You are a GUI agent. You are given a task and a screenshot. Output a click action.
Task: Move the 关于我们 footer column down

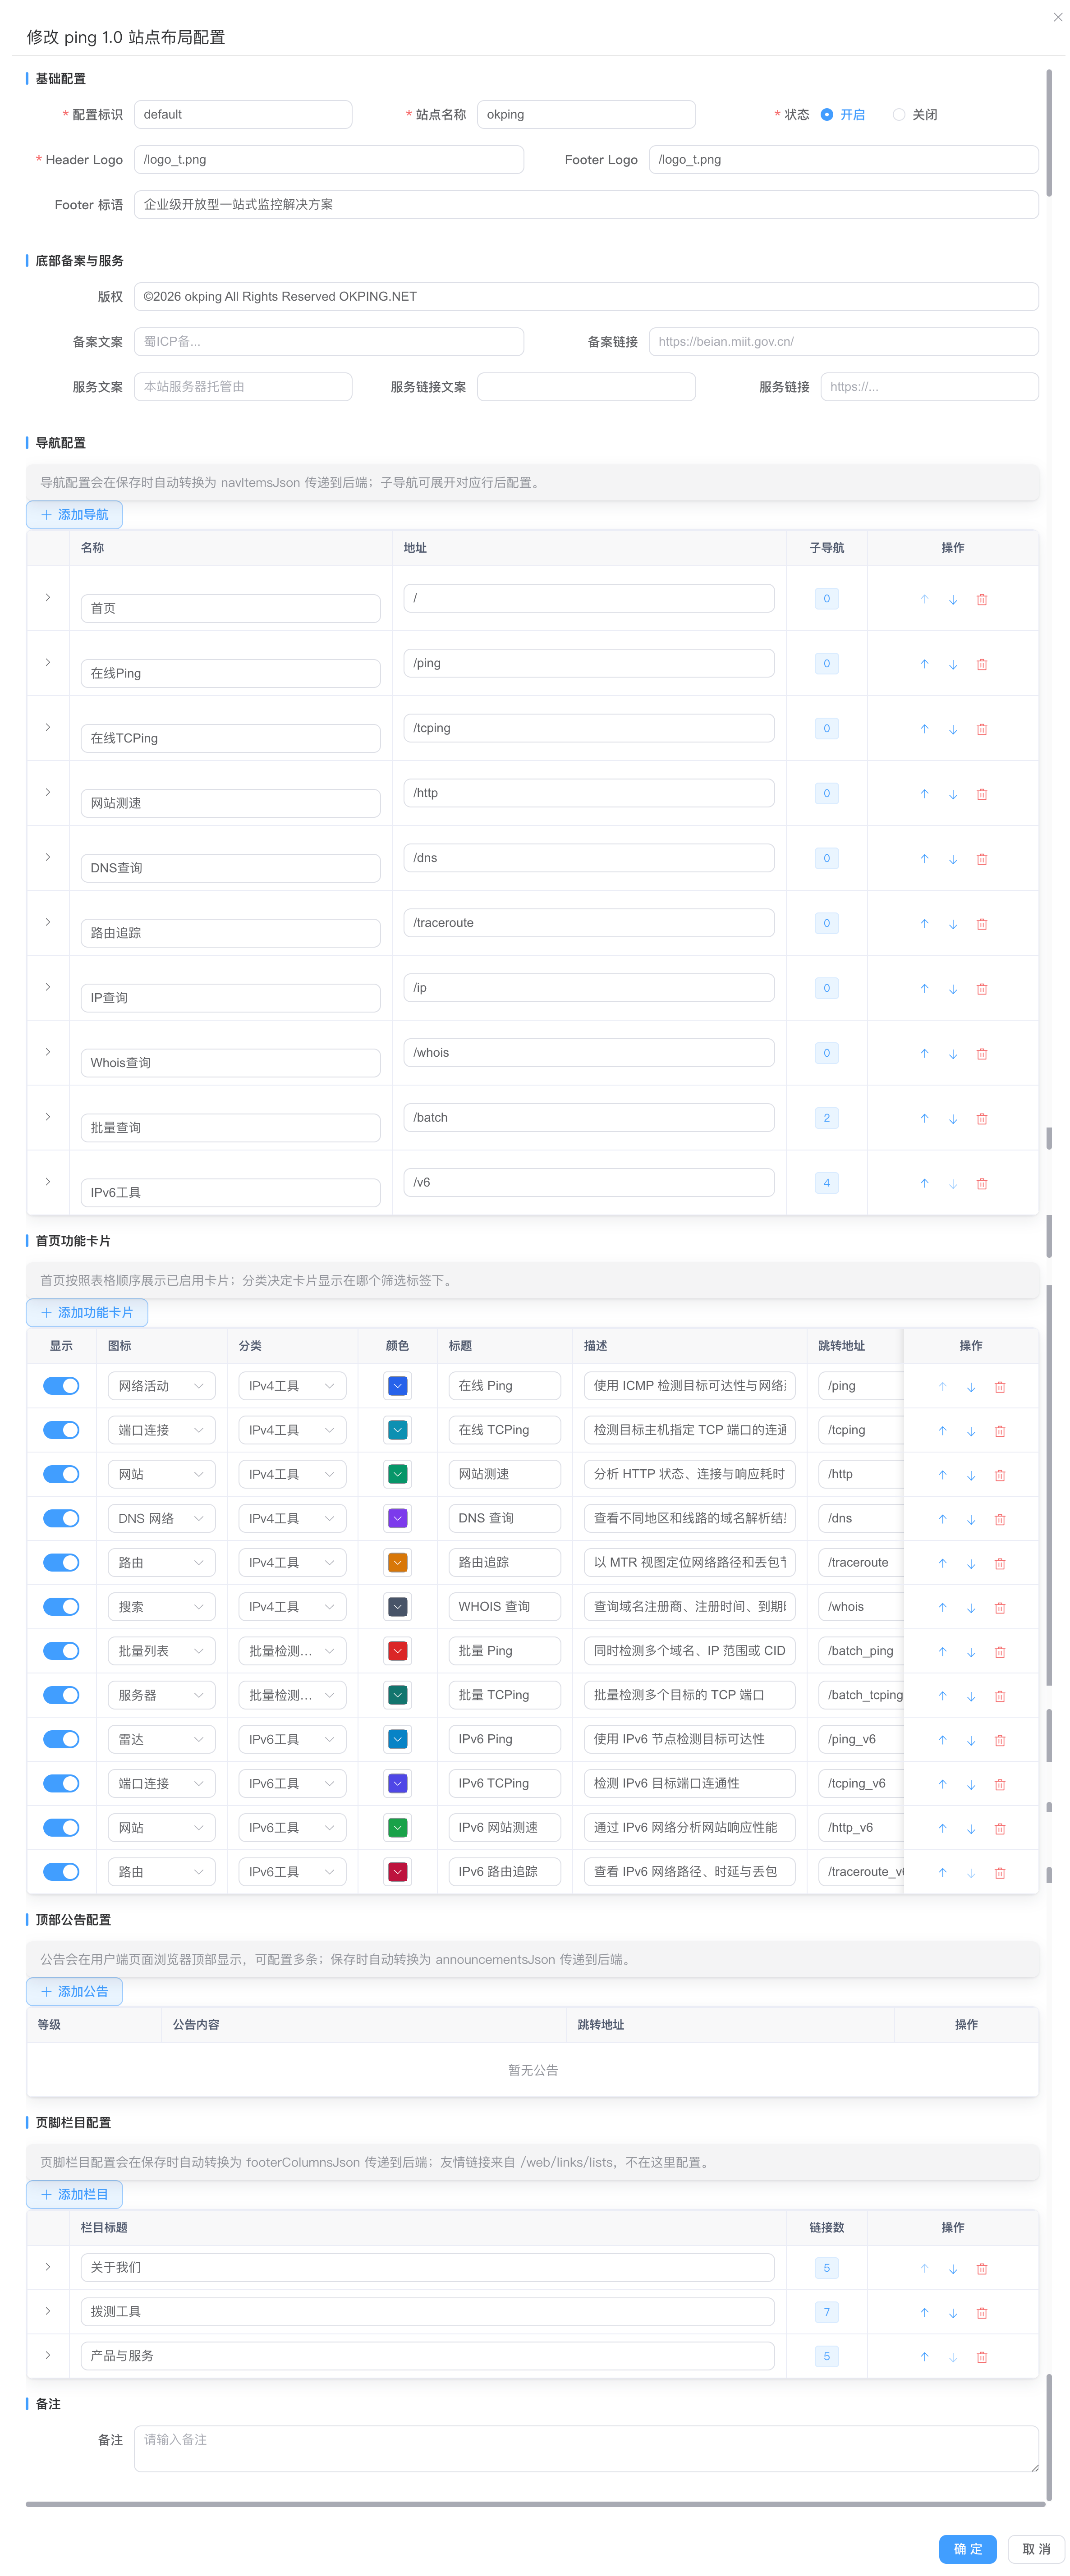tap(953, 2269)
